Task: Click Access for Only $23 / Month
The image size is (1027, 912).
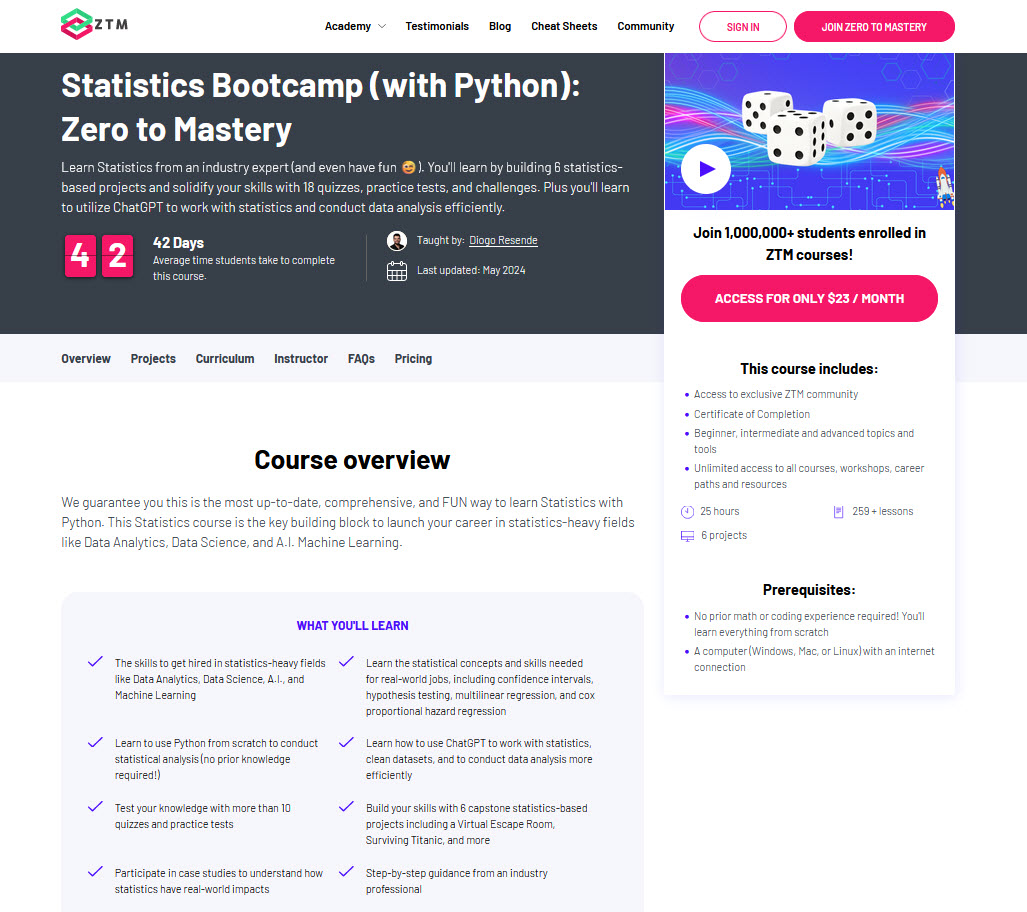Action: click(x=809, y=299)
